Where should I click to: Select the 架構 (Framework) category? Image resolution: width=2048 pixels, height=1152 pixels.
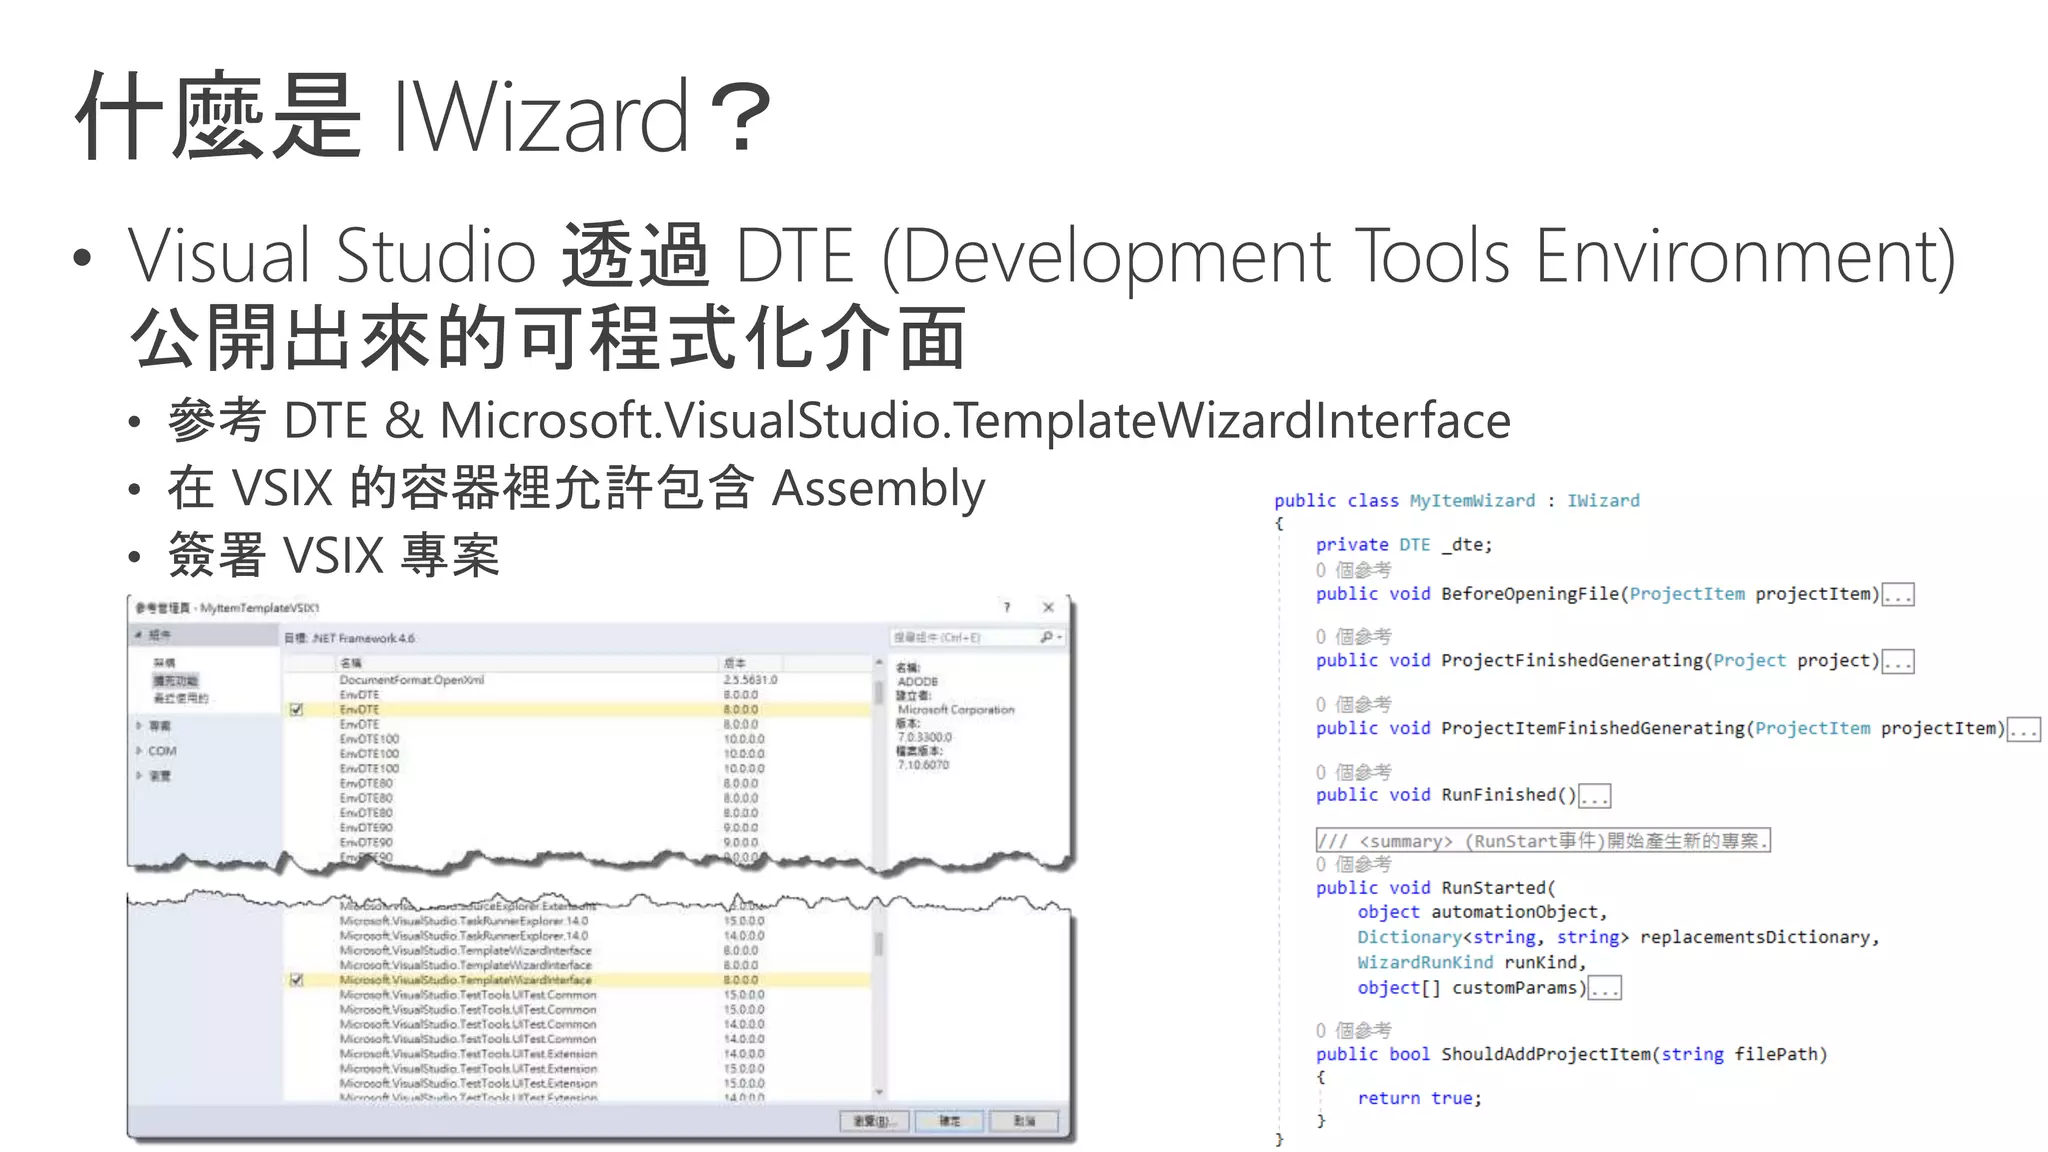point(164,663)
